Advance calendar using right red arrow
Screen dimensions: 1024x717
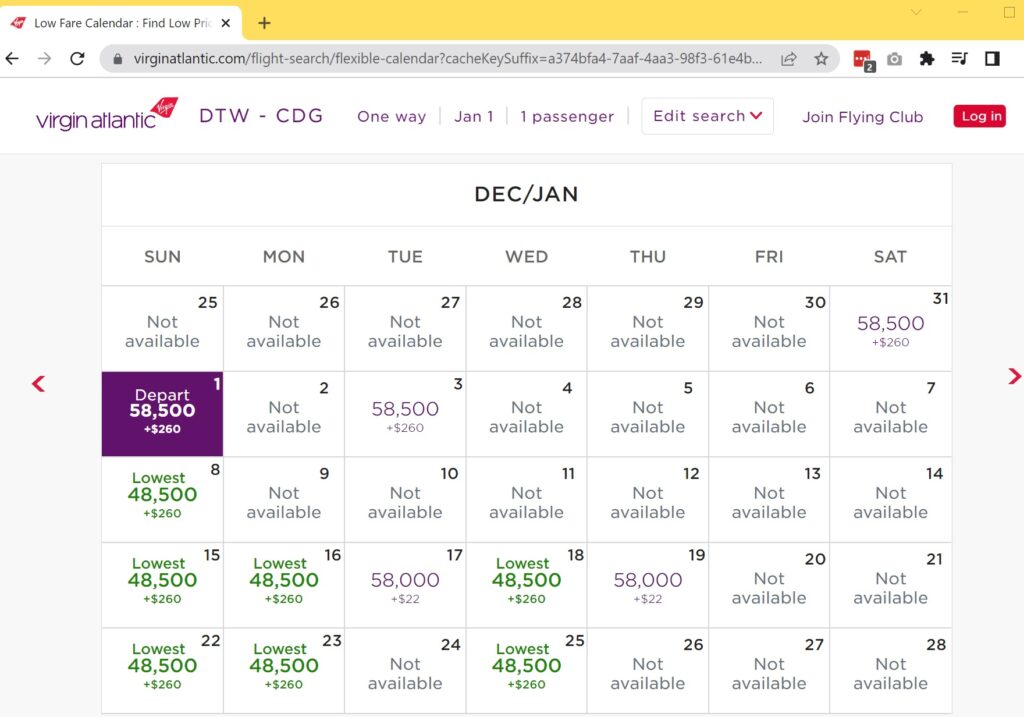click(1014, 377)
